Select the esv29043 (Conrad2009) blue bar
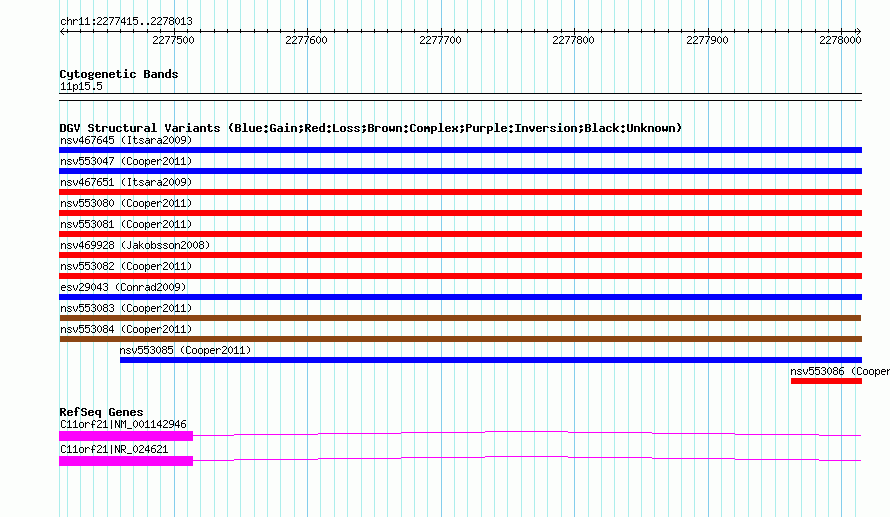Image resolution: width=890 pixels, height=517 pixels. pos(460,297)
